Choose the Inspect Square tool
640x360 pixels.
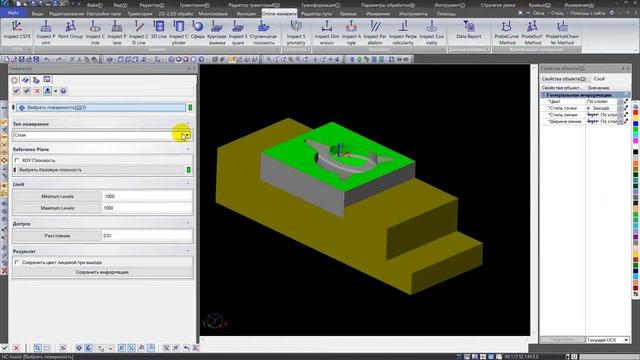238,32
